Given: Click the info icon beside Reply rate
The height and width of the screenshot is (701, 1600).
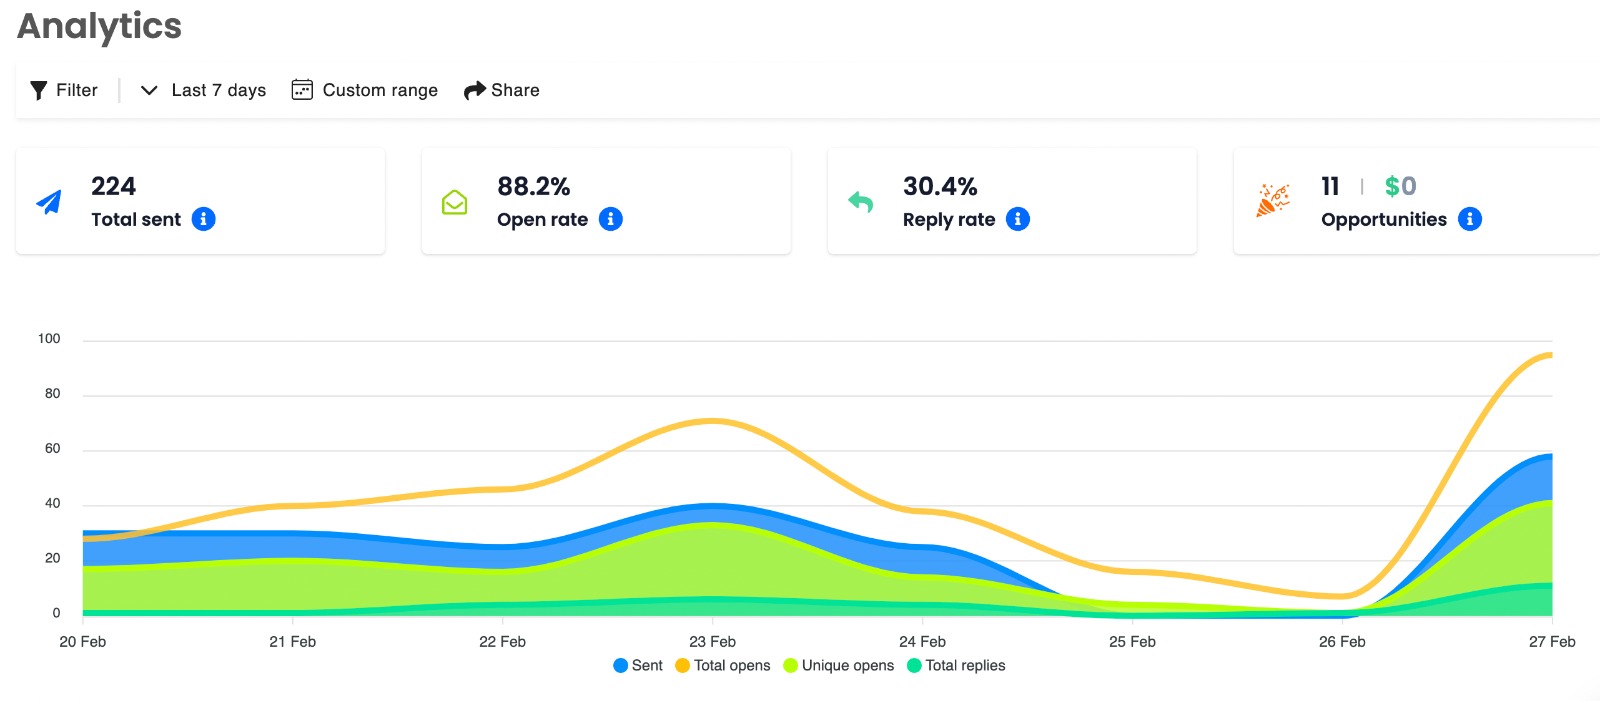Looking at the screenshot, I should (1017, 219).
